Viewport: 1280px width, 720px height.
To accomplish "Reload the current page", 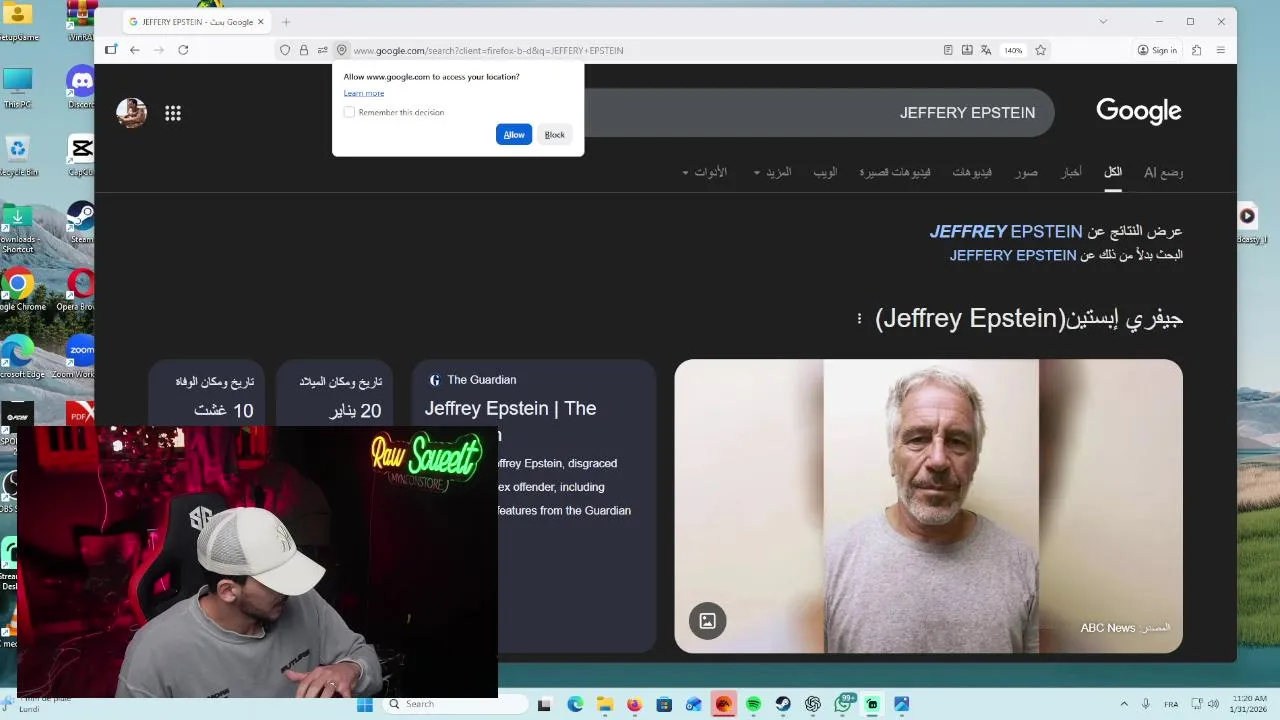I will tap(183, 50).
